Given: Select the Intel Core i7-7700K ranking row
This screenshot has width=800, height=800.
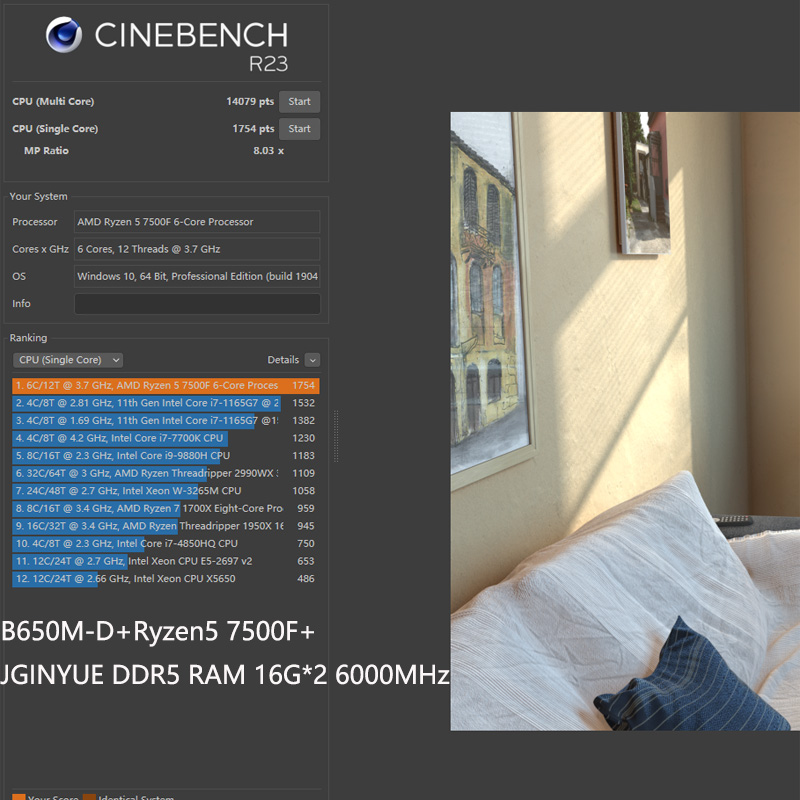Looking at the screenshot, I should (x=166, y=438).
